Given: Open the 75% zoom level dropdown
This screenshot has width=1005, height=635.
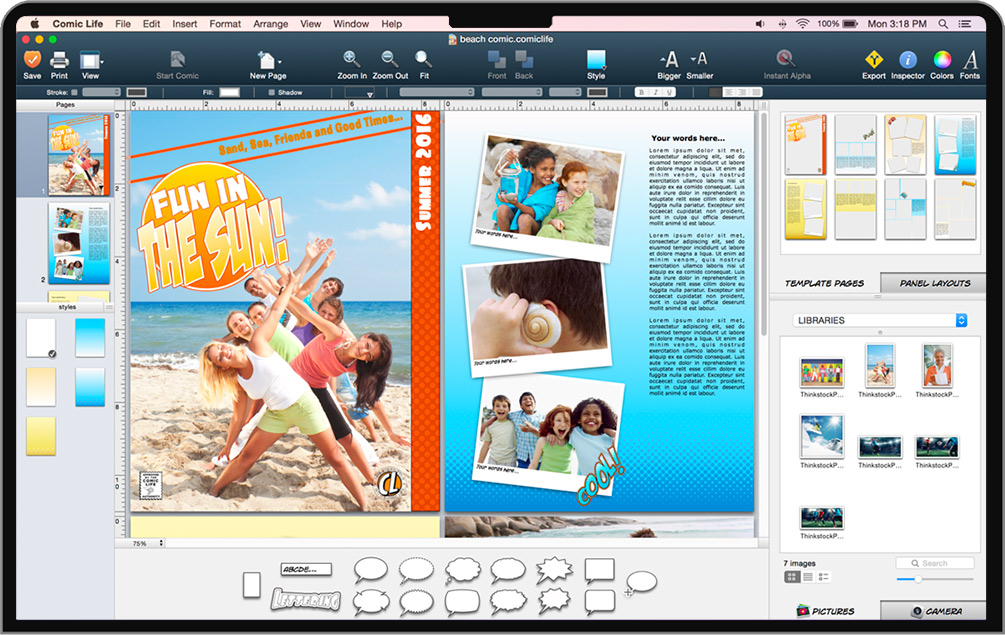Looking at the screenshot, I should pos(145,543).
